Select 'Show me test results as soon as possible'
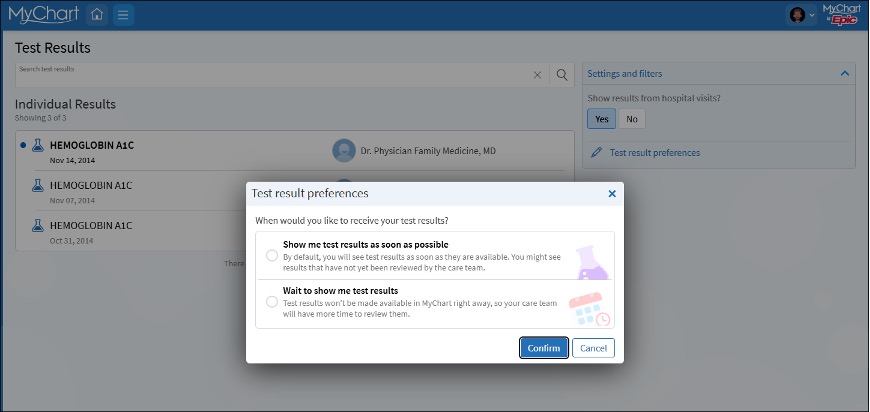The height and width of the screenshot is (412, 870). 272,255
